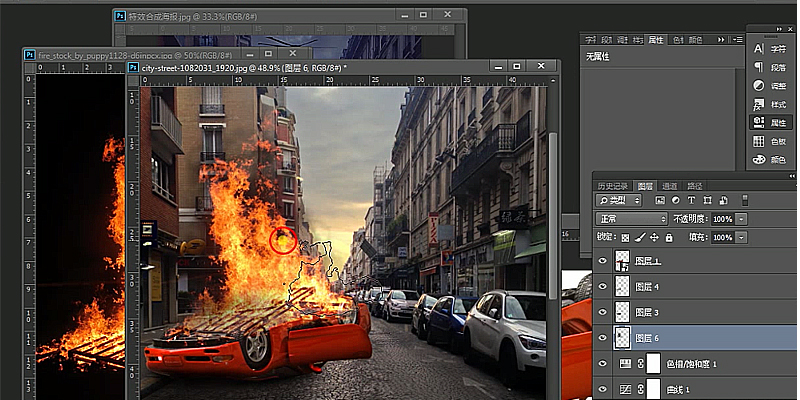Select the Layers (图层) tab
Image resolution: width=800 pixels, height=400 pixels.
645,186
